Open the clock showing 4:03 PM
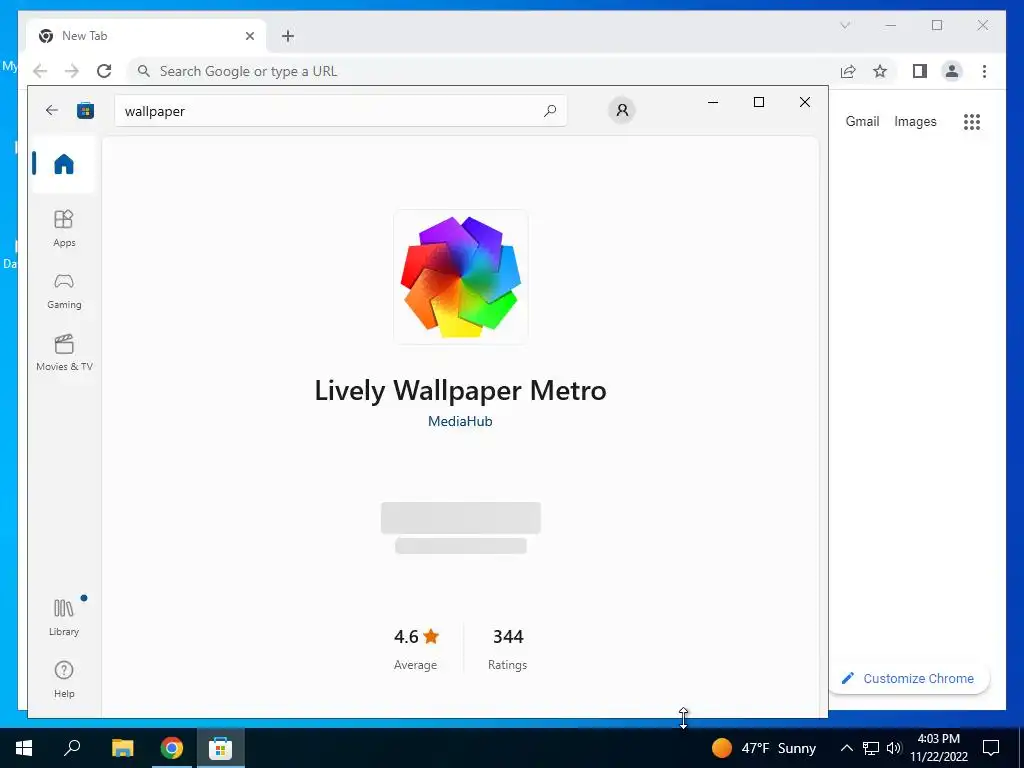This screenshot has width=1024, height=768. [x=939, y=748]
